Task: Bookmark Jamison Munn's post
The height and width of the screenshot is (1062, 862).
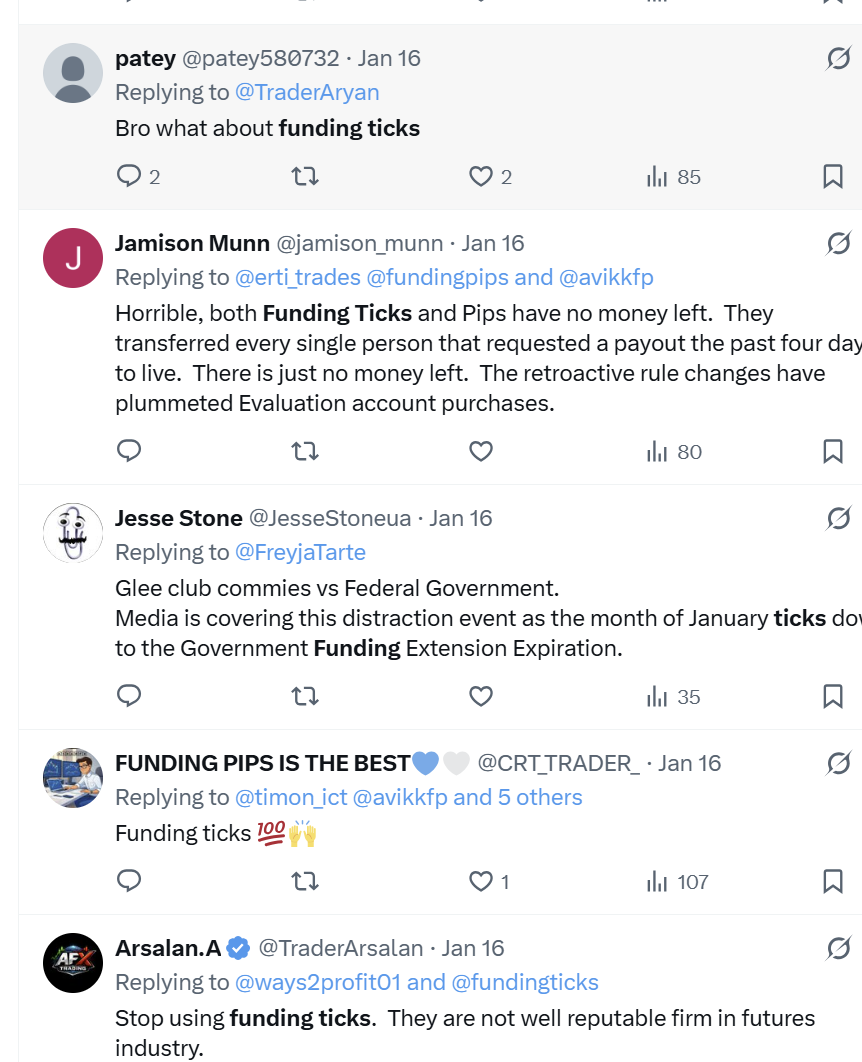Action: tap(832, 451)
